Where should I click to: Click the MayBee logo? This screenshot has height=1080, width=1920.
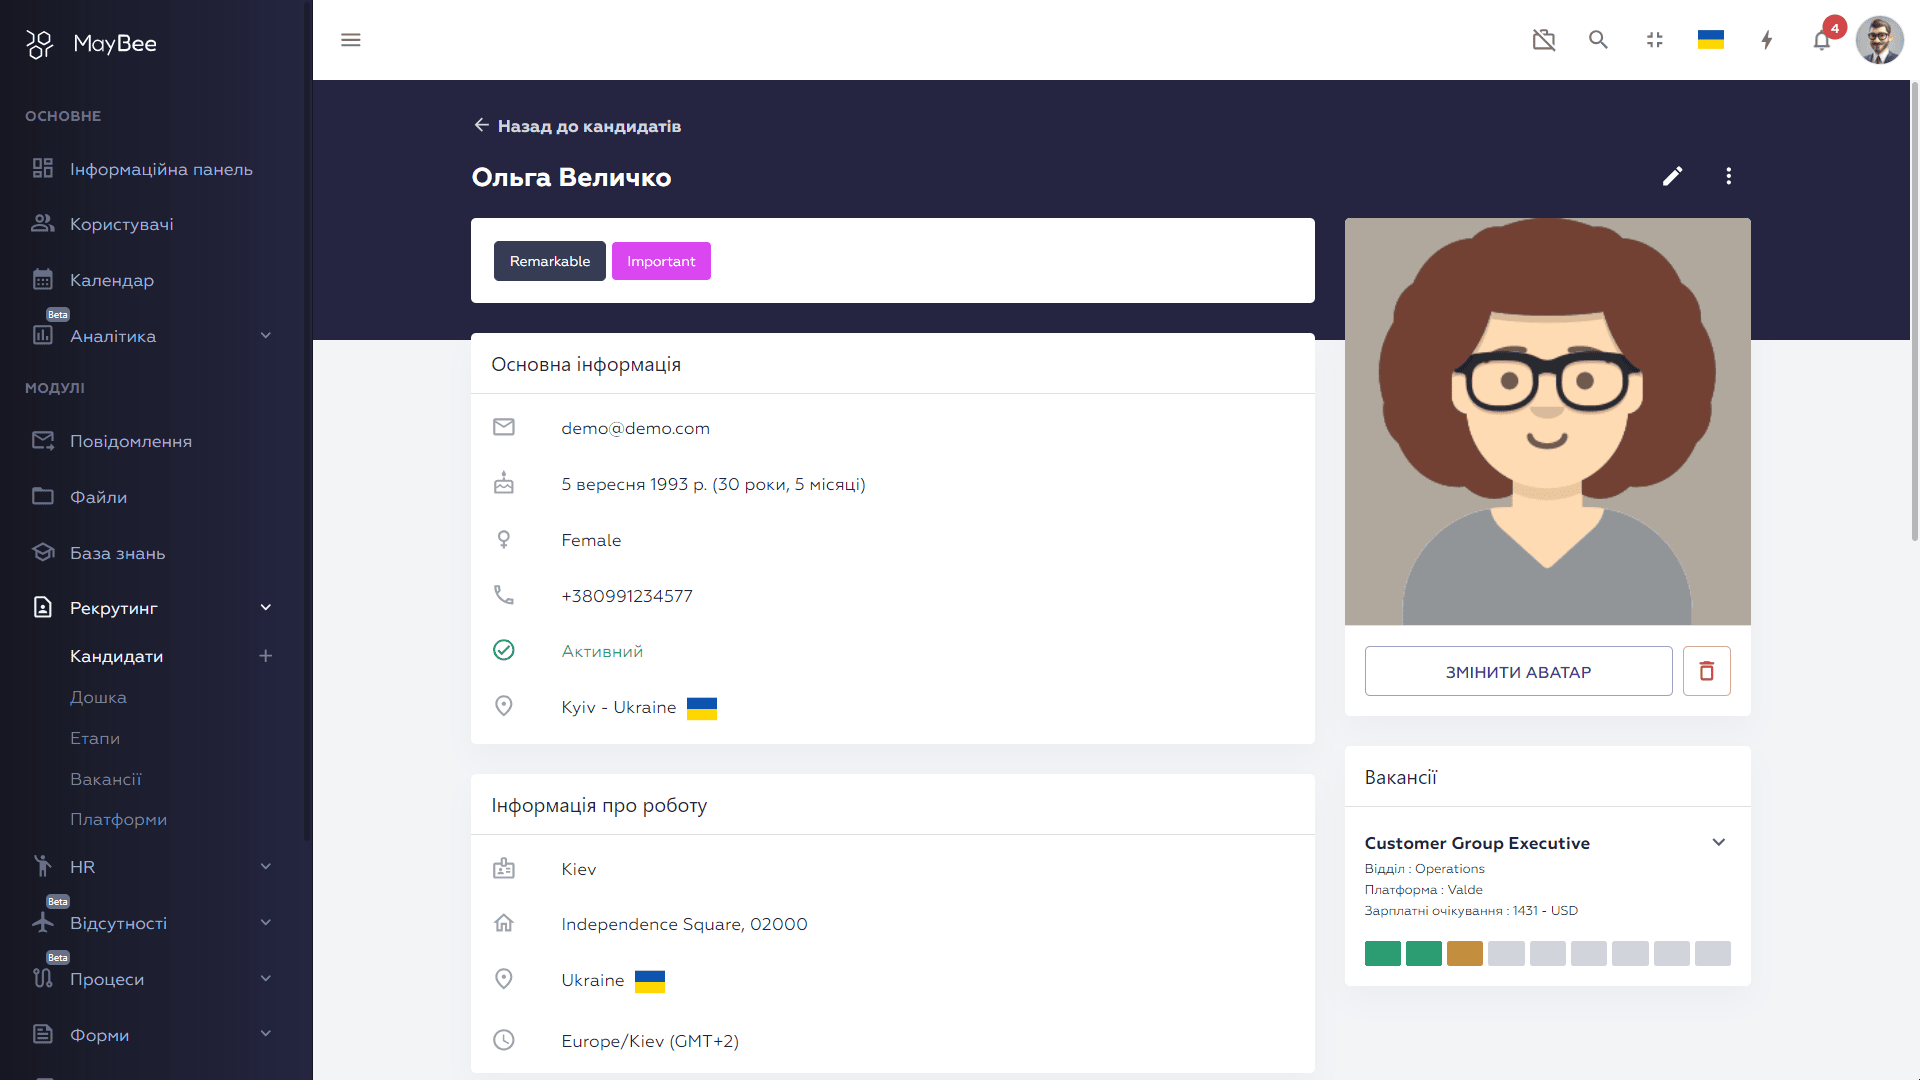tap(91, 43)
